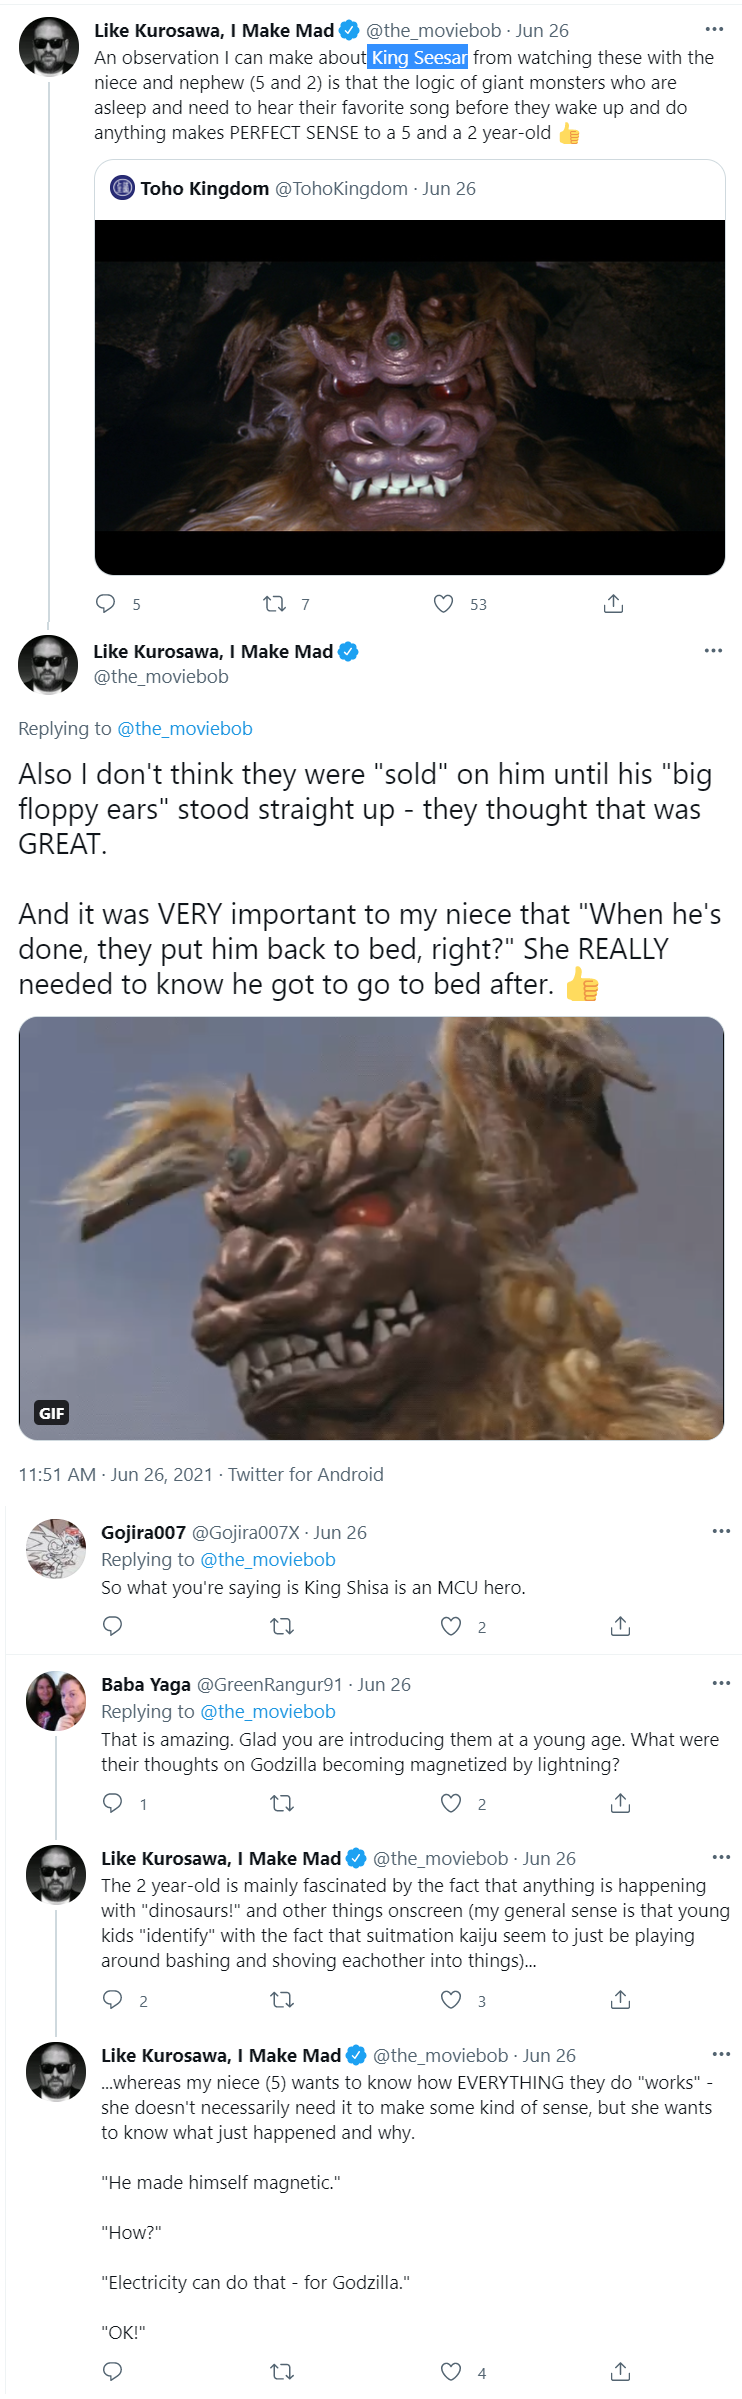Viewport: 742px width, 2399px height.
Task: Share the last tweet with 4 likes
Action: pos(620,2371)
